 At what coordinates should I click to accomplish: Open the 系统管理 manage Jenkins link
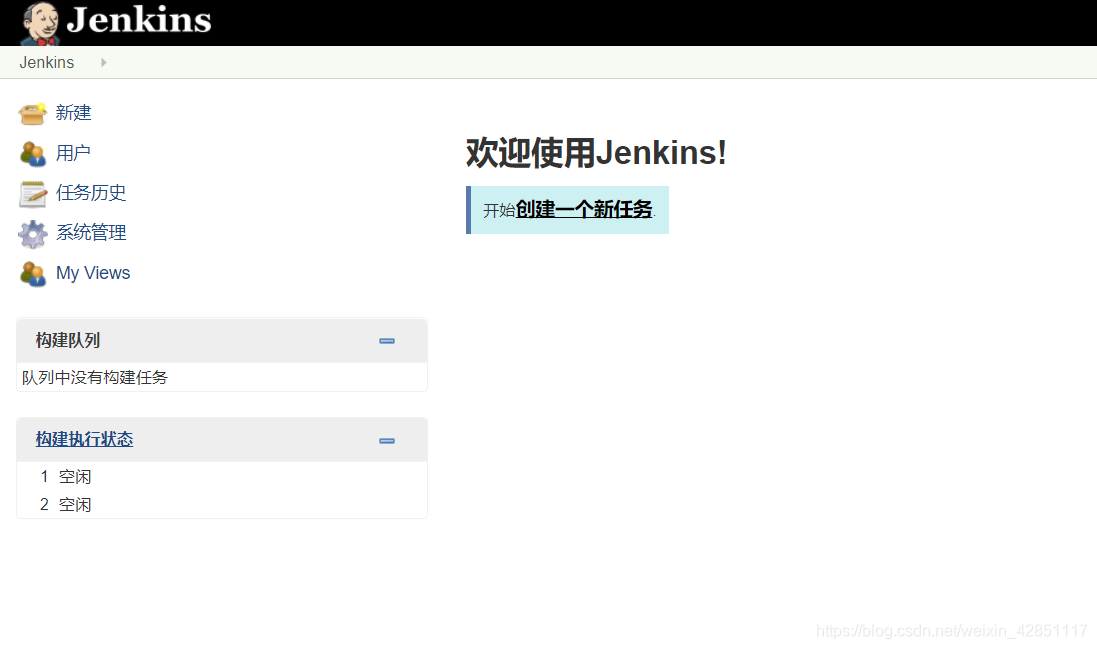[91, 232]
